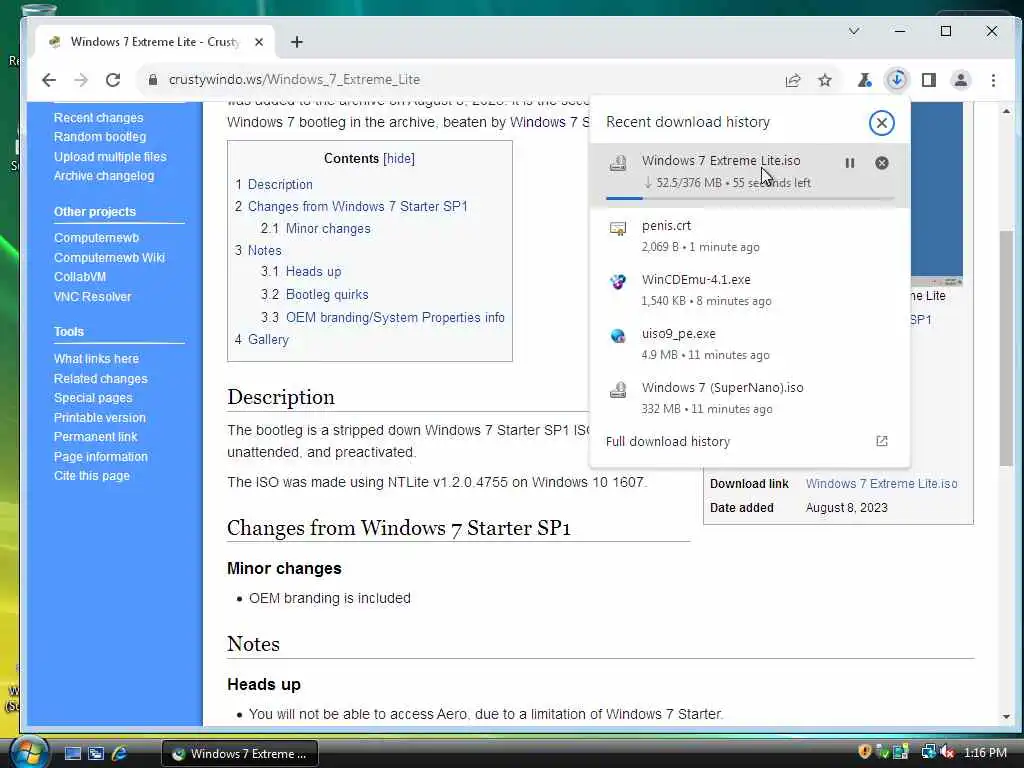Cancel the Windows 7 Extreme Lite.iso download
The image size is (1024, 768).
pos(882,163)
